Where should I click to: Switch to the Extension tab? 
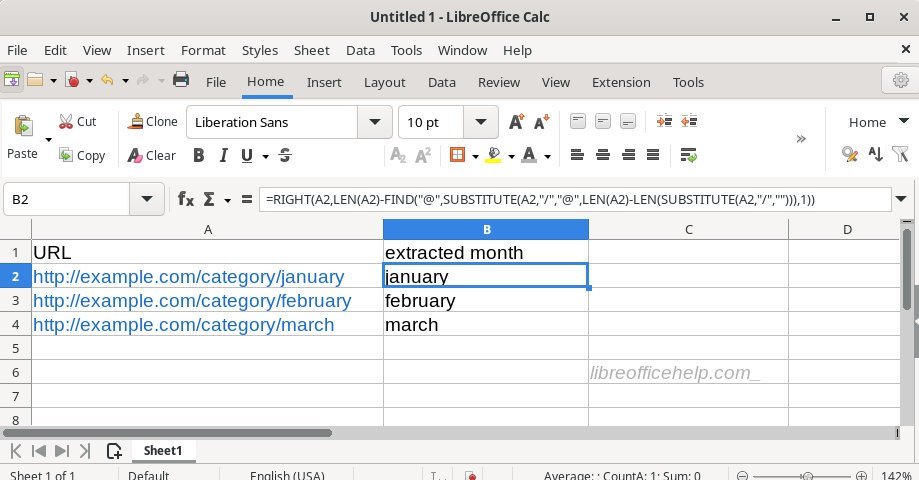point(621,82)
